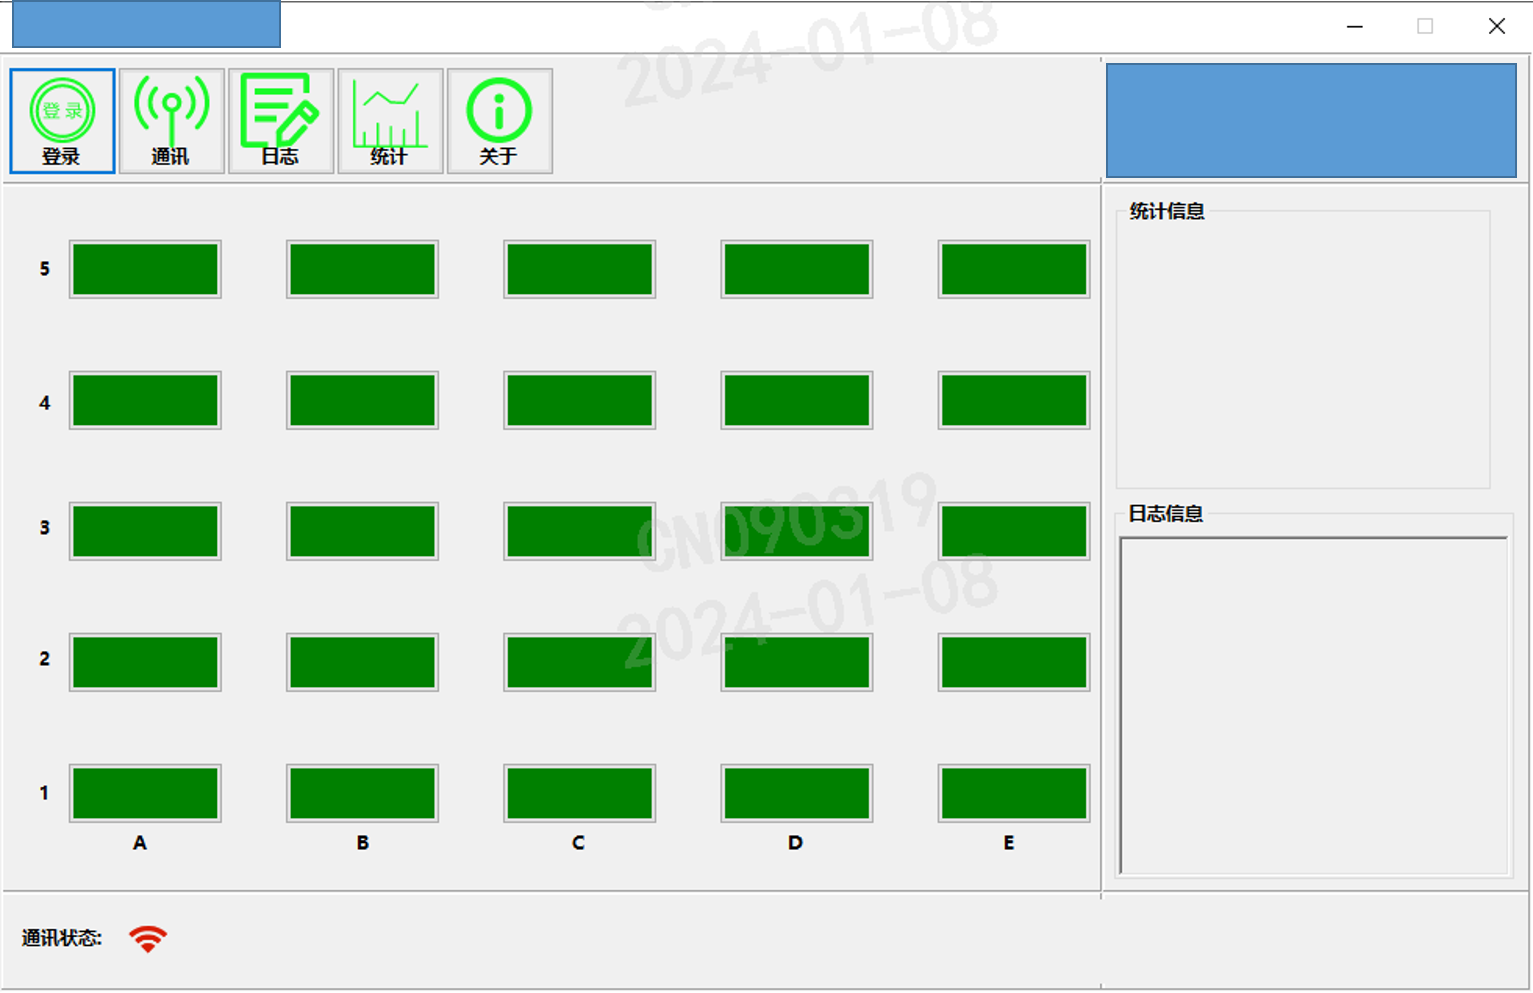This screenshot has width=1533, height=993.
Task: Activate green cell at column A row 1
Action: pyautogui.click(x=145, y=793)
